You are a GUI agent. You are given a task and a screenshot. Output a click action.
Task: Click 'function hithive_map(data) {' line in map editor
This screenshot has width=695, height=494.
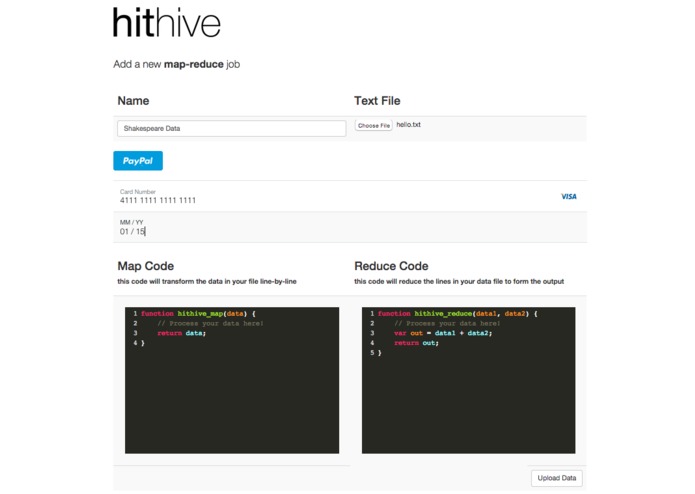[x=198, y=314]
